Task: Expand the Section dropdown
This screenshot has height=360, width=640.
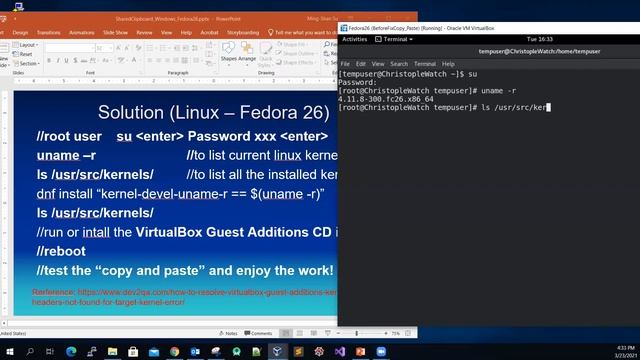Action: (27, 63)
